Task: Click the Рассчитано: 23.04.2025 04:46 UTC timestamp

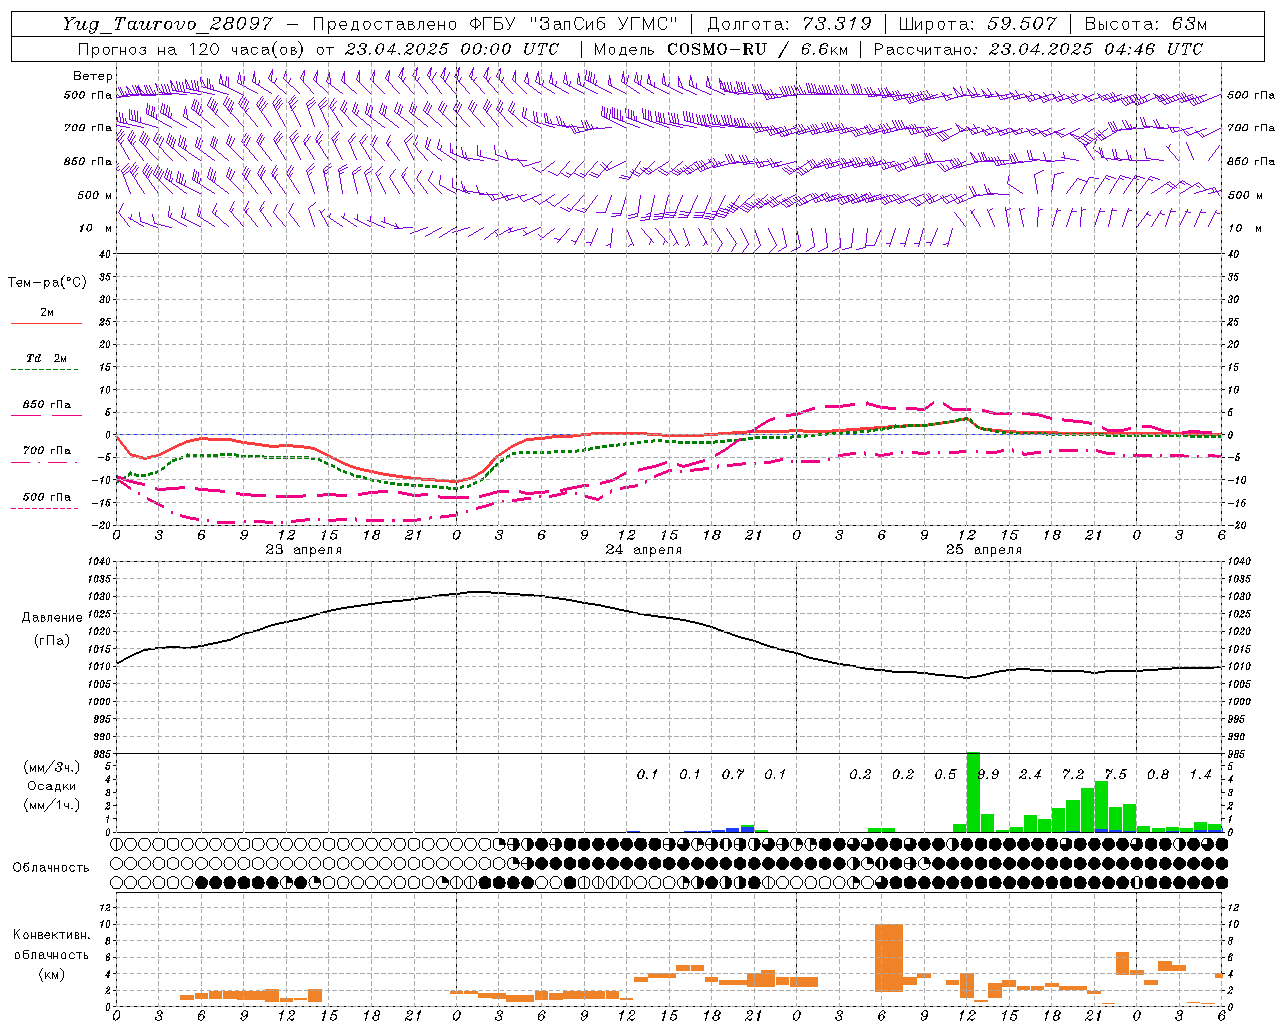Action: pos(1038,49)
